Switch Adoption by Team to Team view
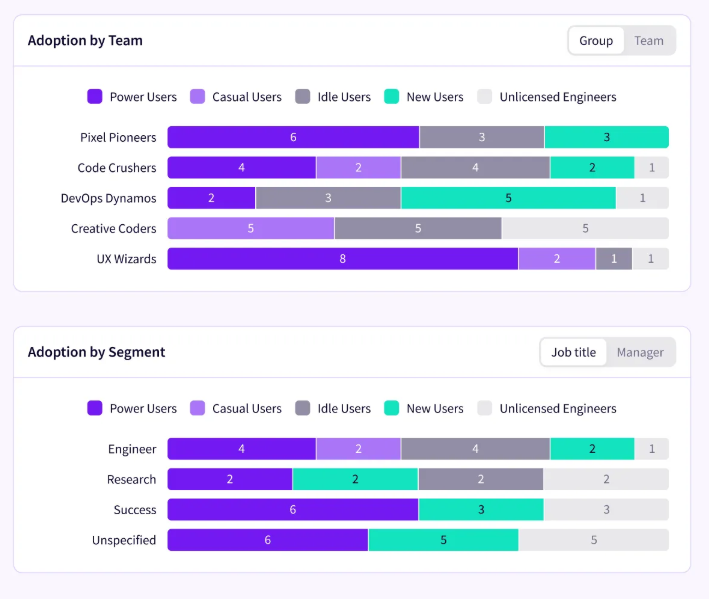Image resolution: width=709 pixels, height=599 pixels. click(649, 41)
